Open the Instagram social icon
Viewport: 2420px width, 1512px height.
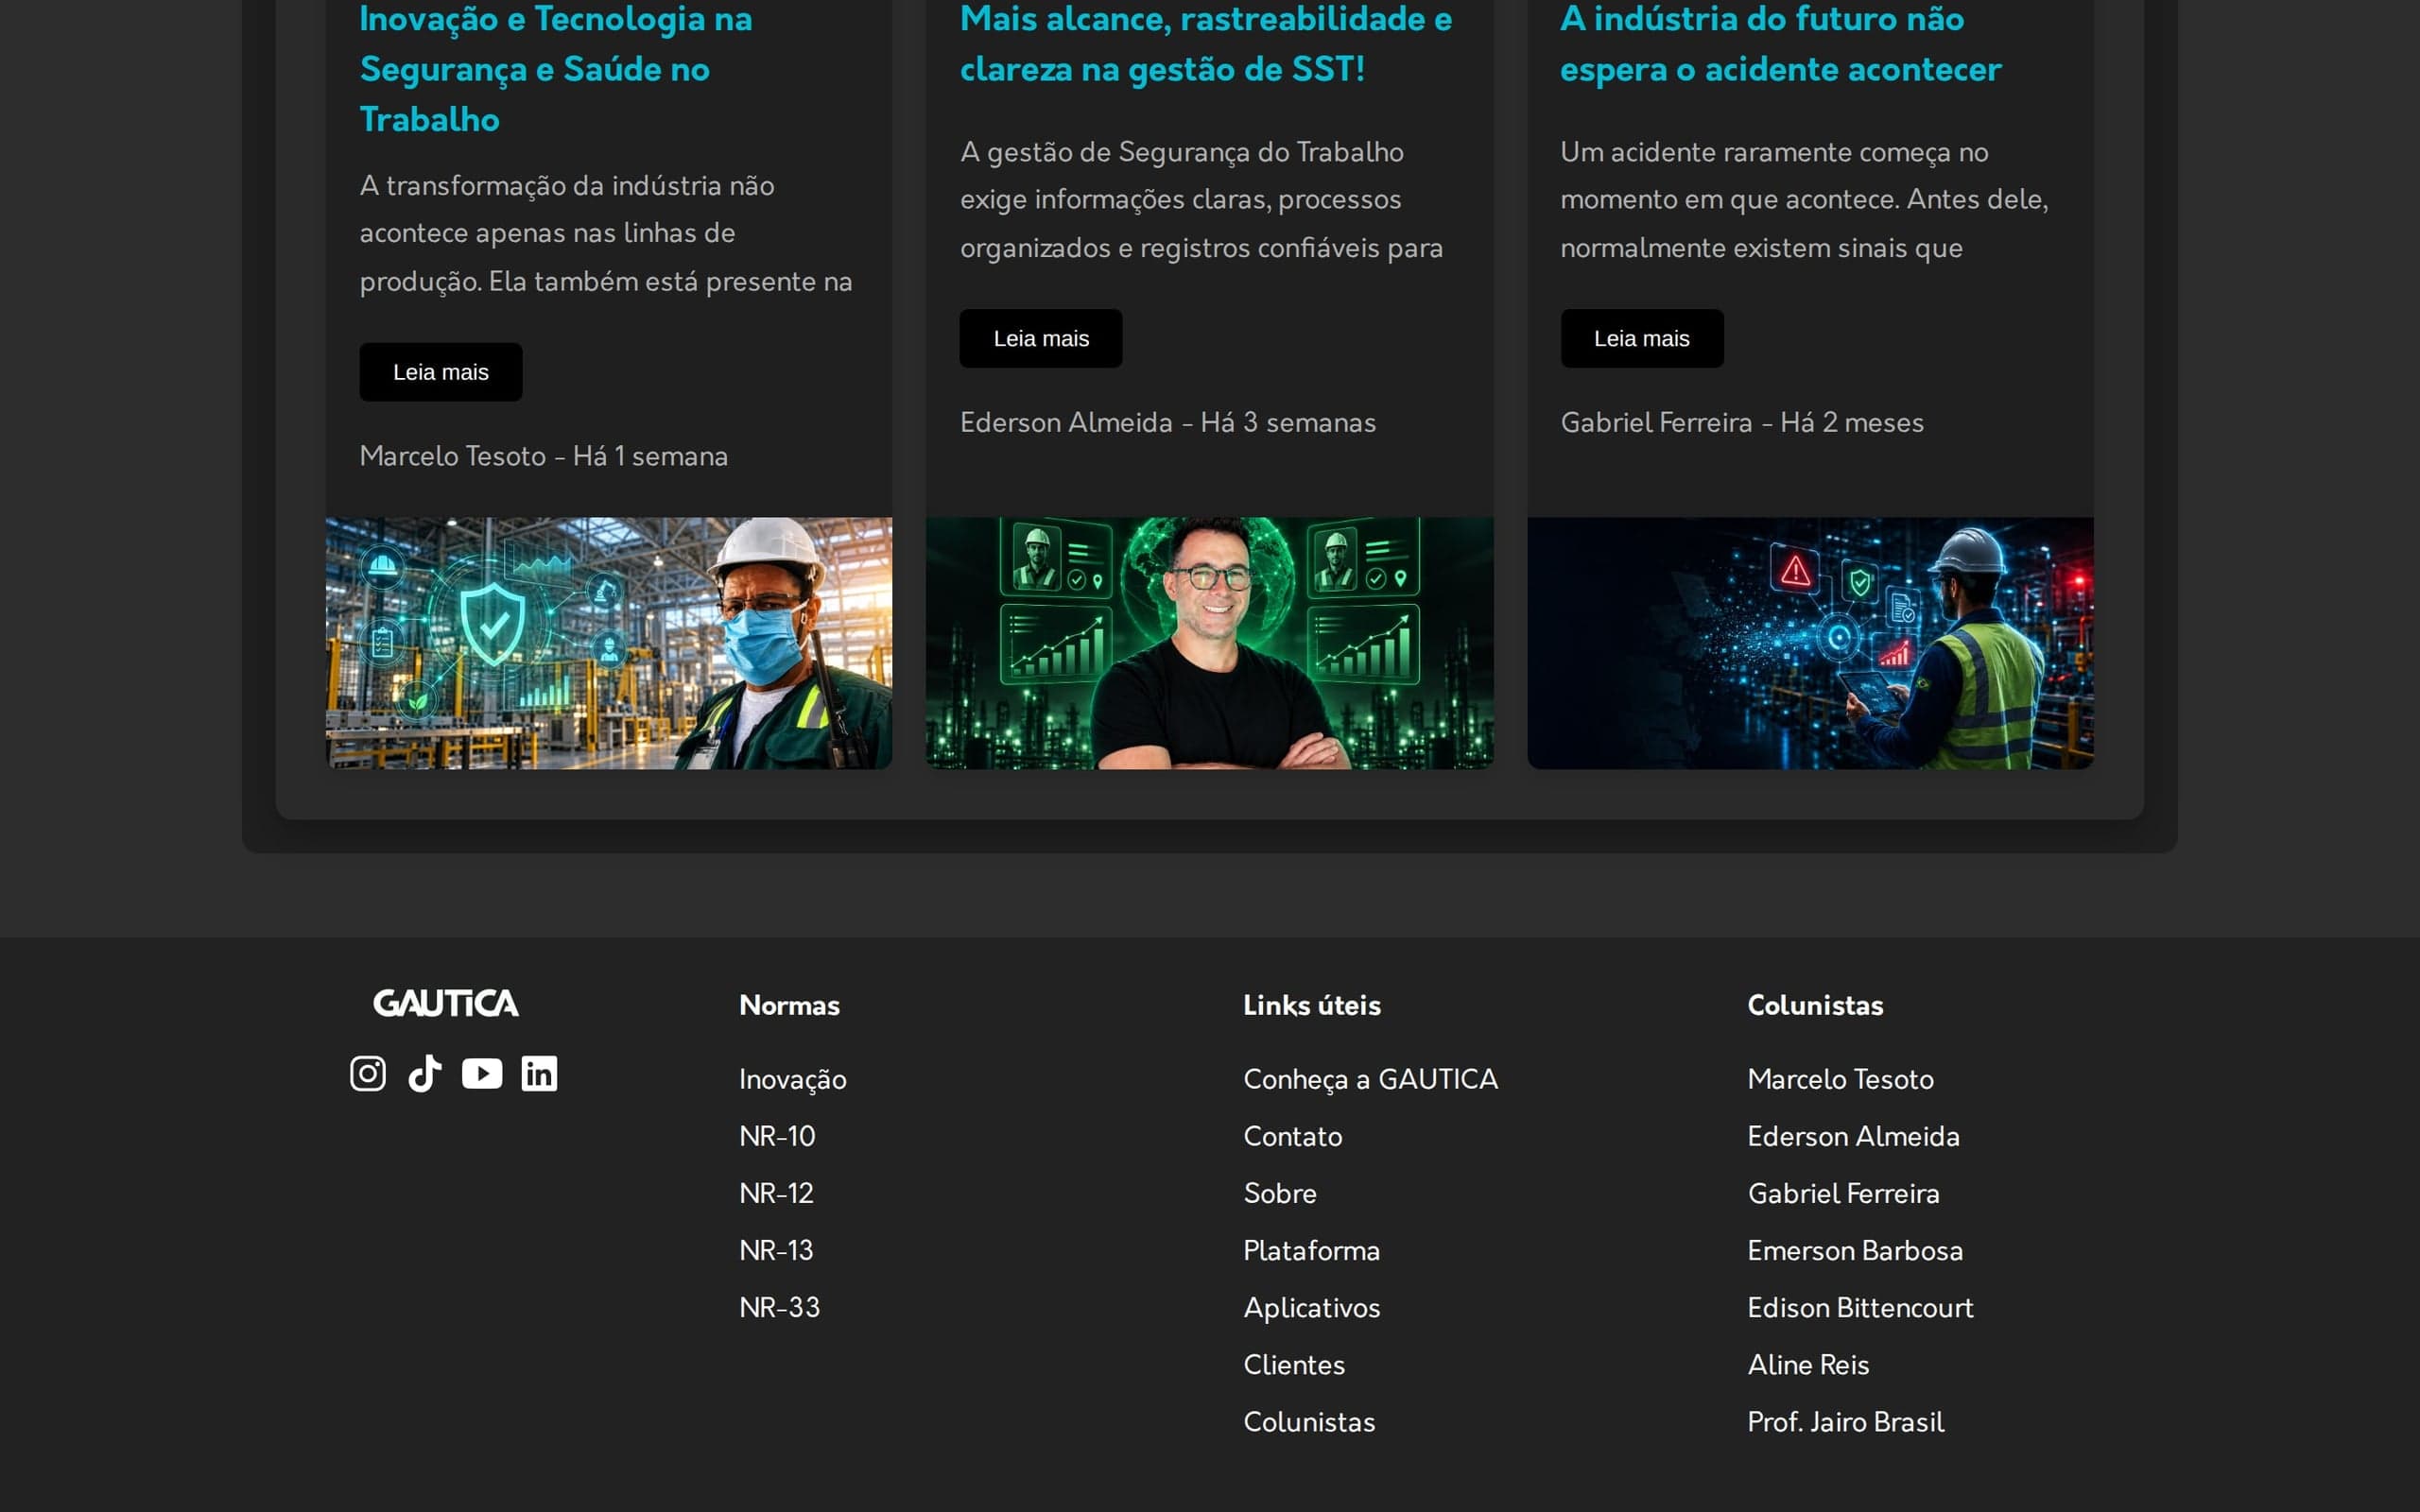tap(368, 1073)
